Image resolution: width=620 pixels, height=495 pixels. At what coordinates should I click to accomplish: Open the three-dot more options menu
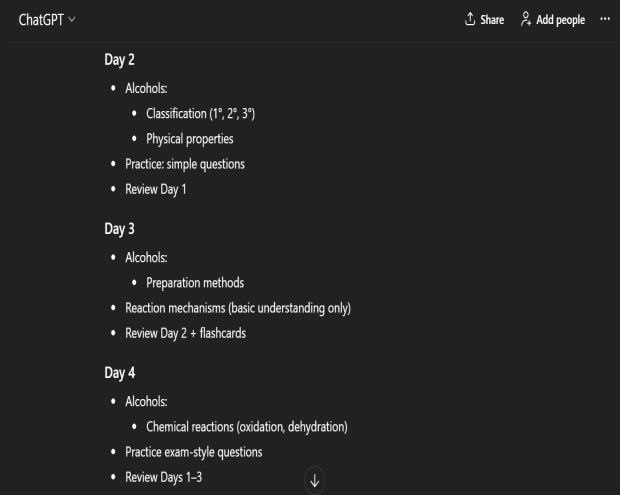pos(604,20)
